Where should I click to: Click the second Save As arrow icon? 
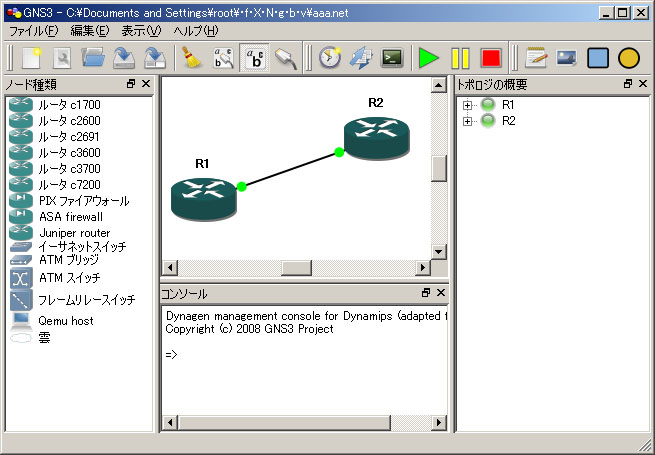[155, 58]
